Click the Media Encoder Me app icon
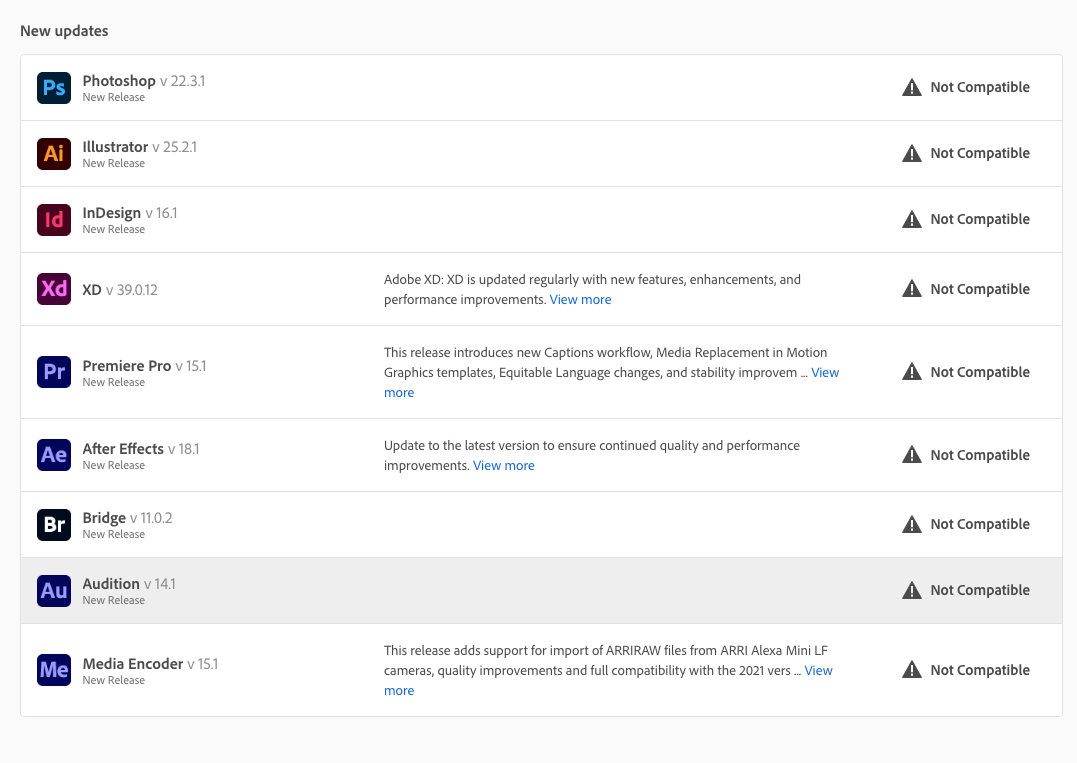1077x763 pixels. pyautogui.click(x=54, y=670)
